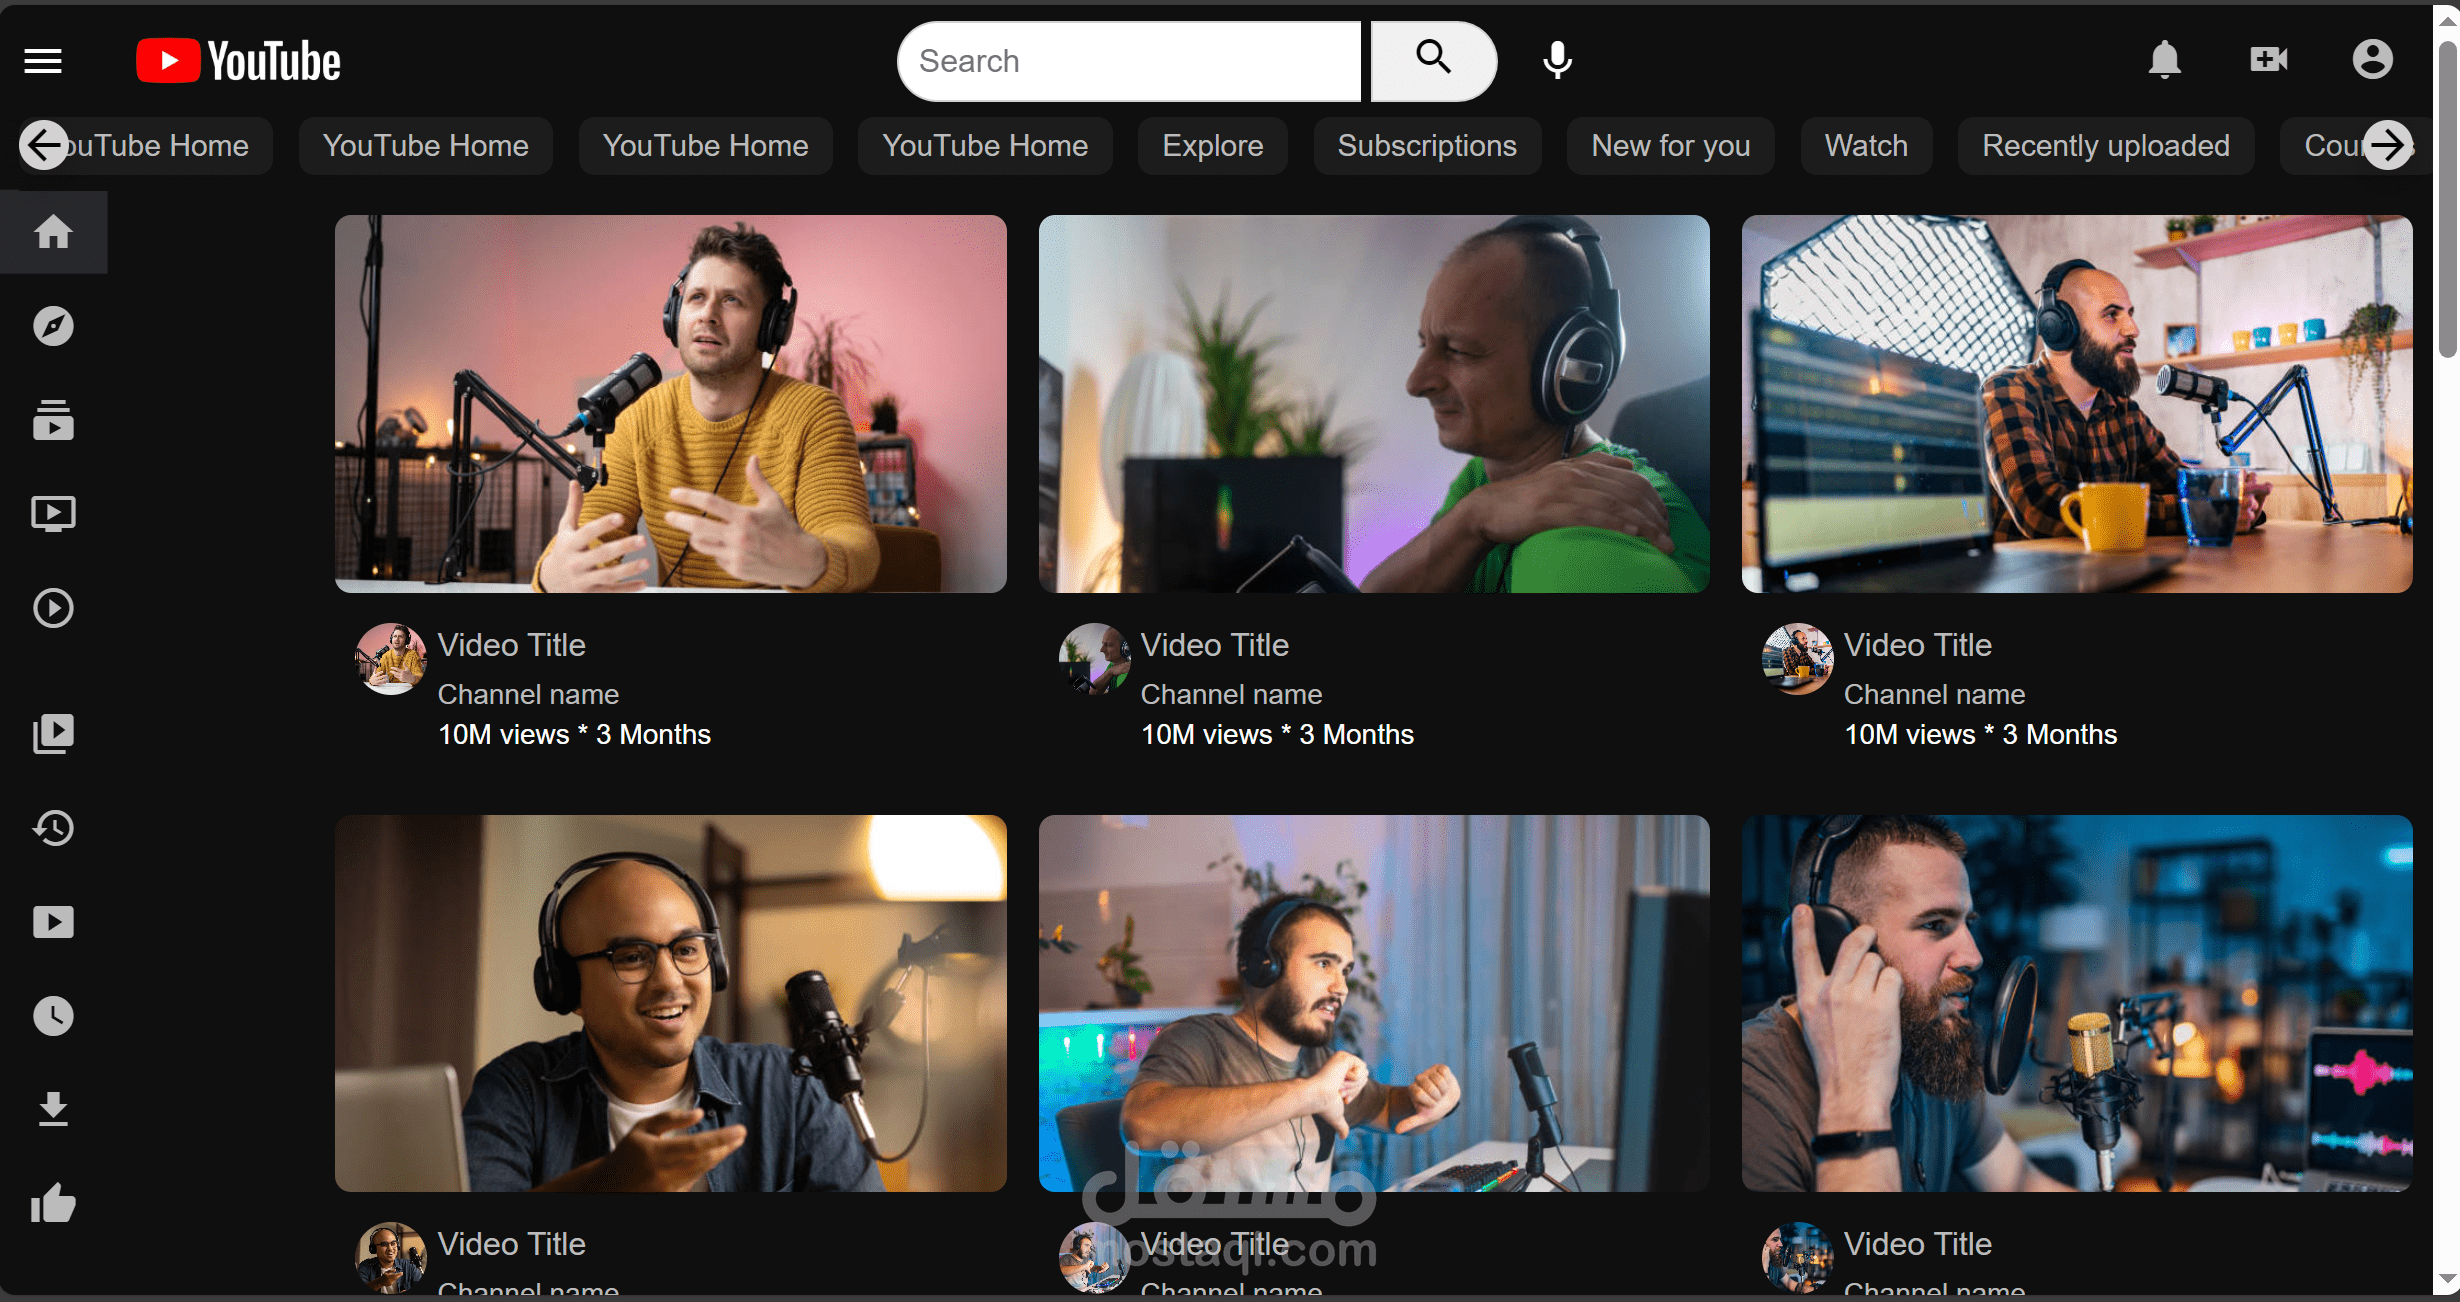Open the account profile icon

2372,60
